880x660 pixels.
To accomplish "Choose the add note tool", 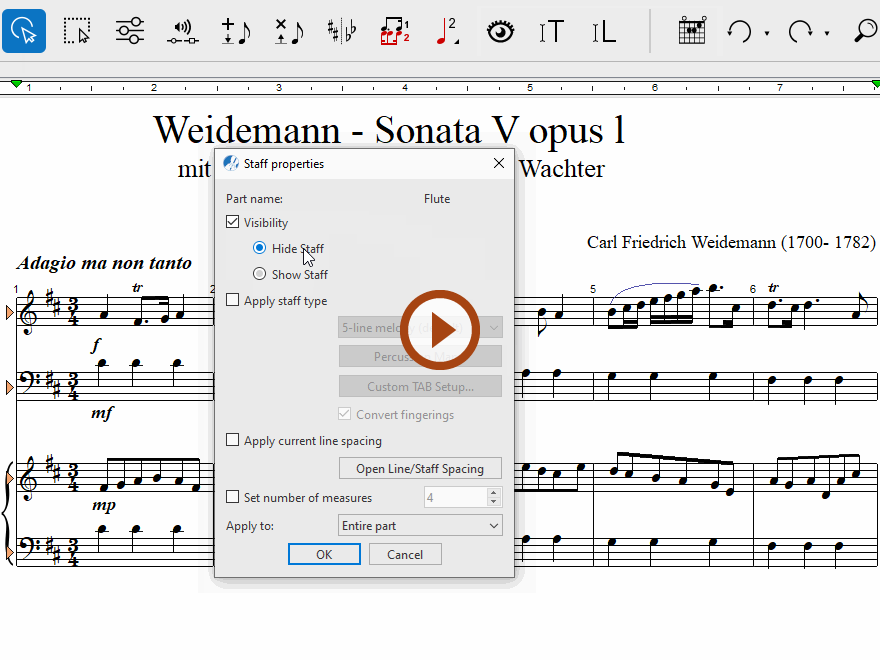I will 236,31.
